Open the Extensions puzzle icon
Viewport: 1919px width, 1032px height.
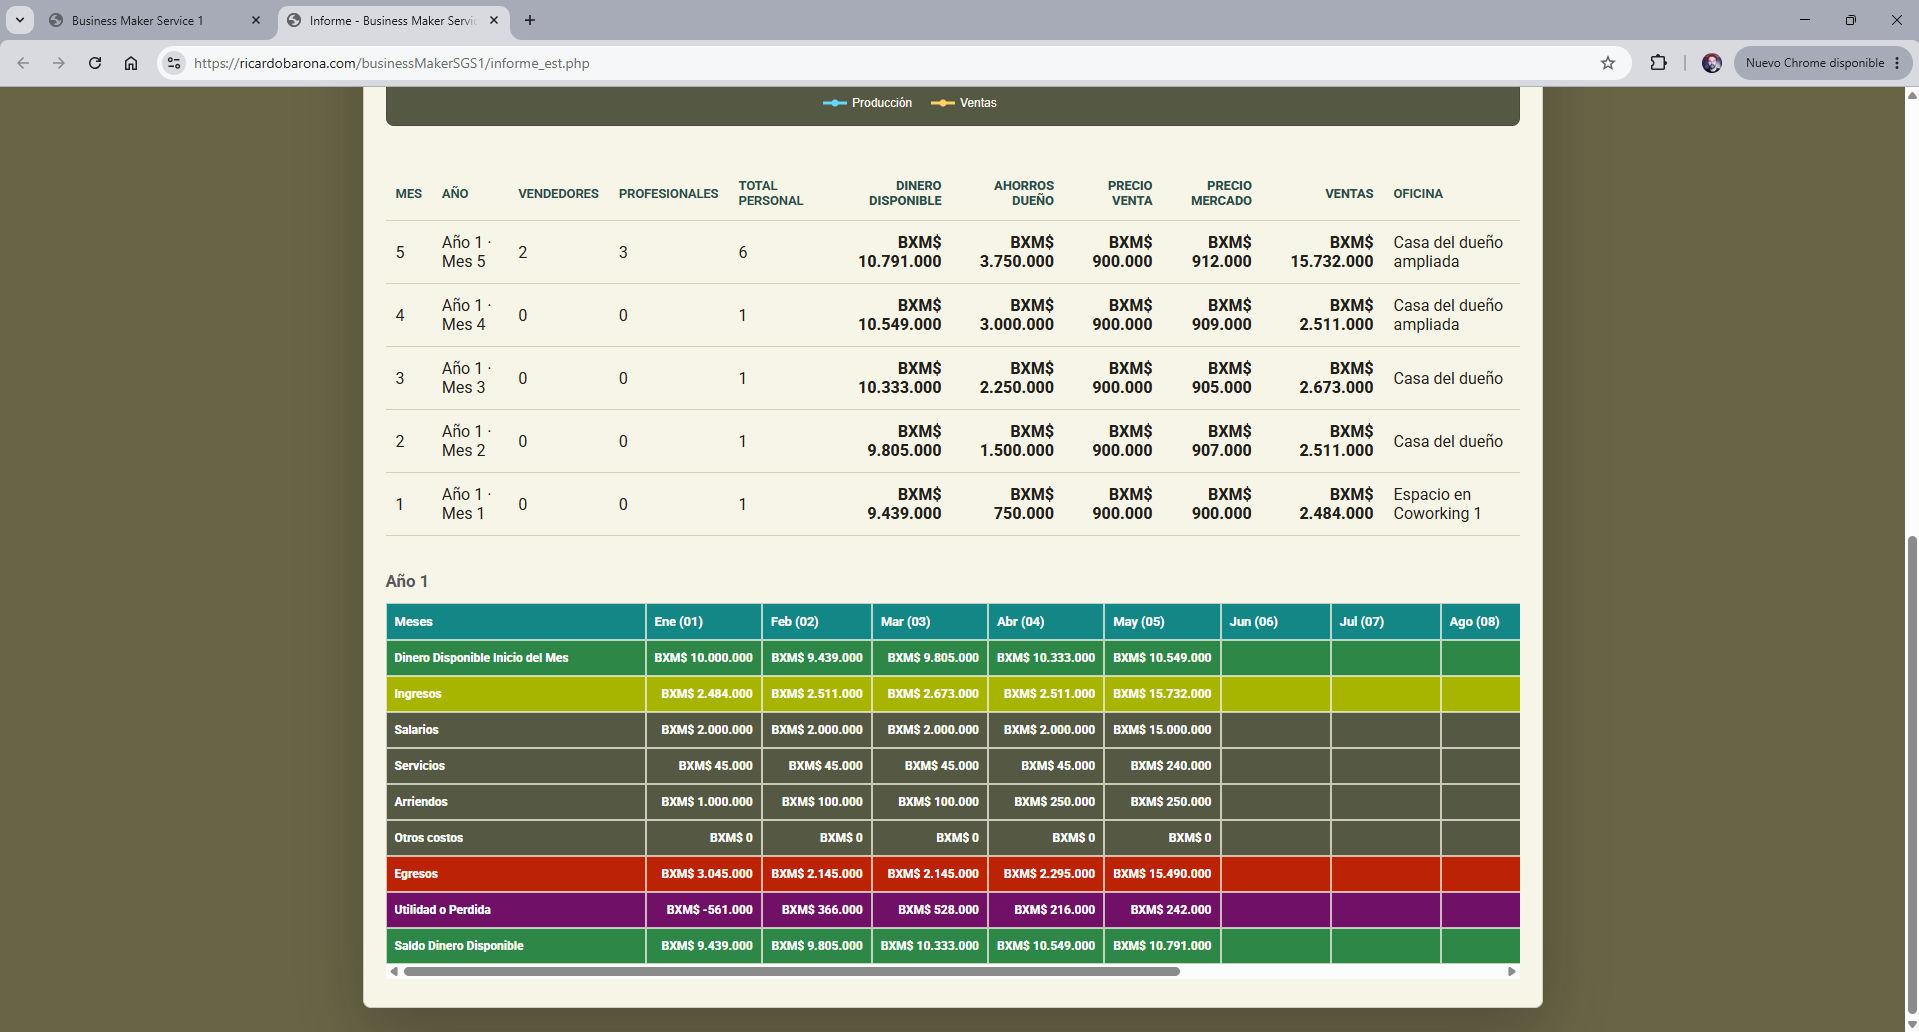(1658, 63)
